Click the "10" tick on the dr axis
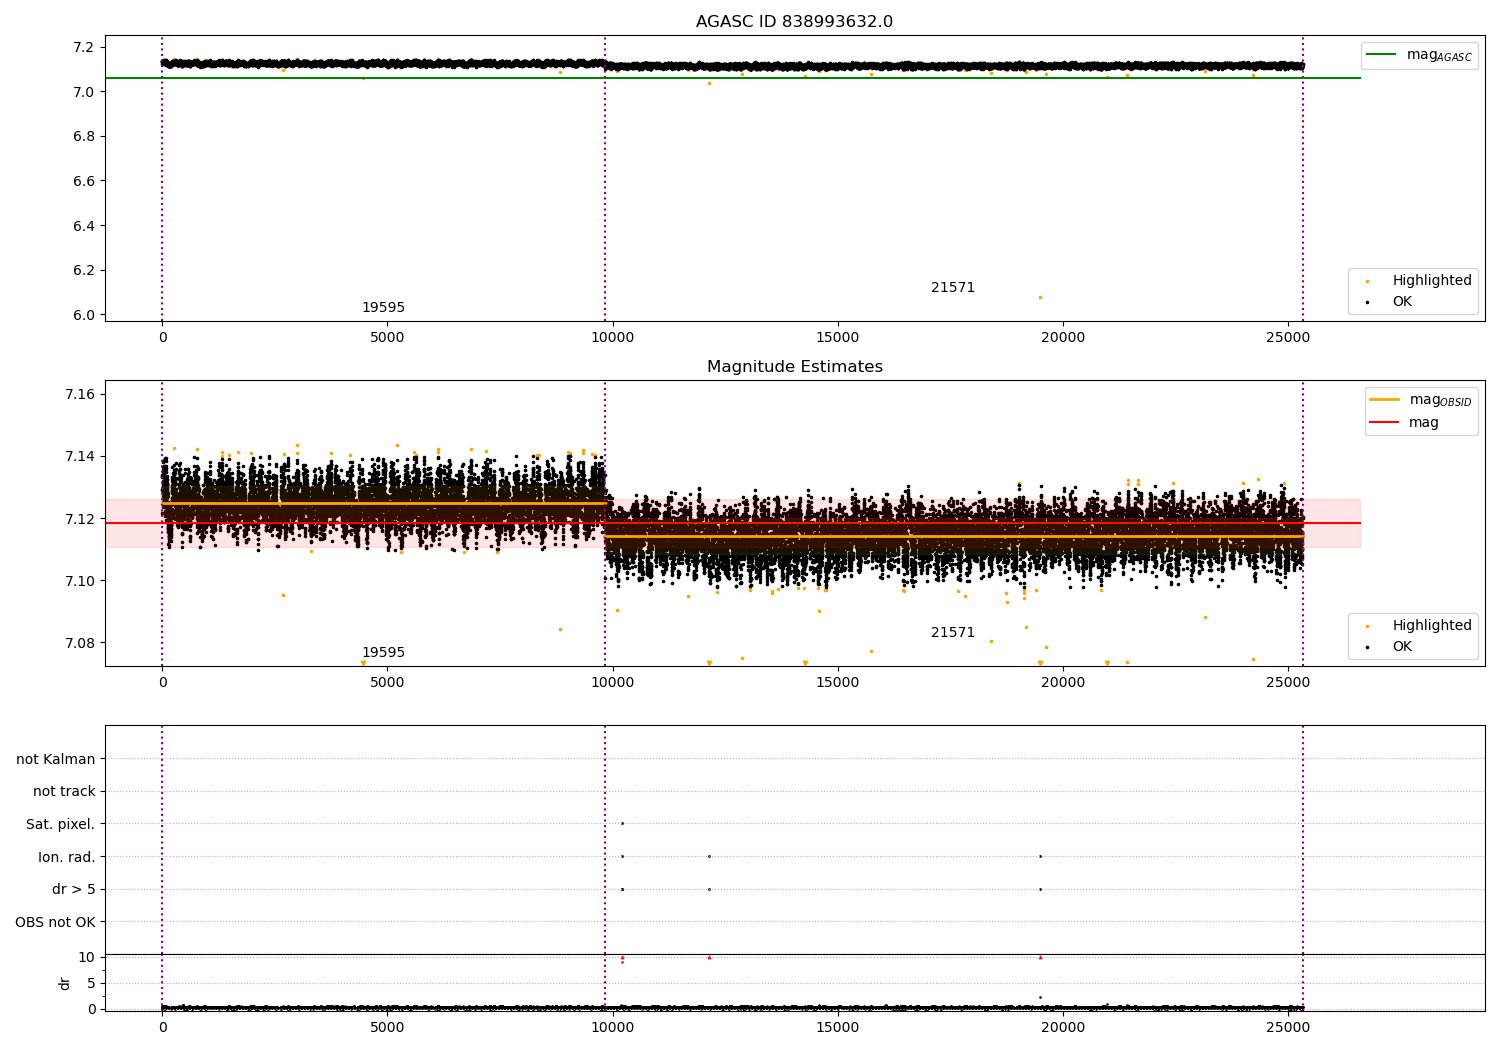This screenshot has height=1050, width=1500. (x=87, y=958)
